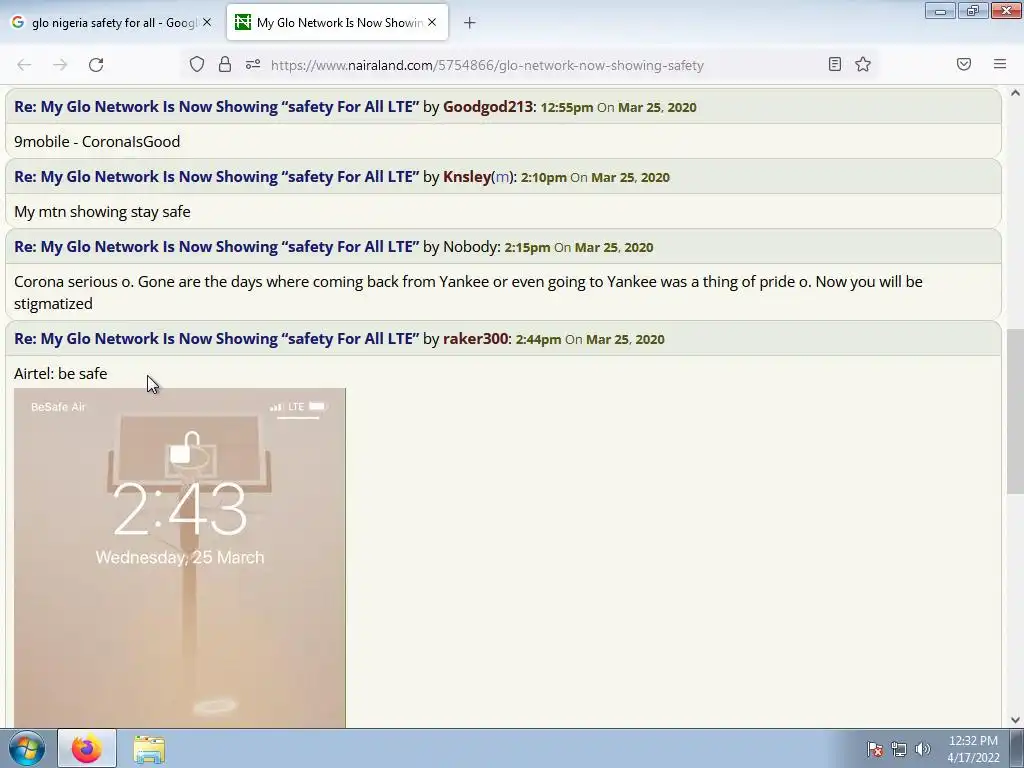Bookmark this page with the star icon
The image size is (1024, 768).
[x=863, y=64]
